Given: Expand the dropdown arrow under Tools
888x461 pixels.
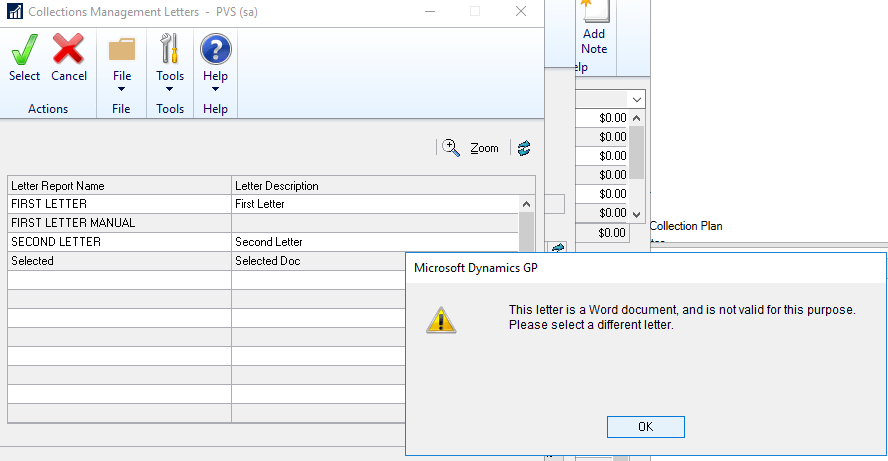Looking at the screenshot, I should tap(169, 89).
